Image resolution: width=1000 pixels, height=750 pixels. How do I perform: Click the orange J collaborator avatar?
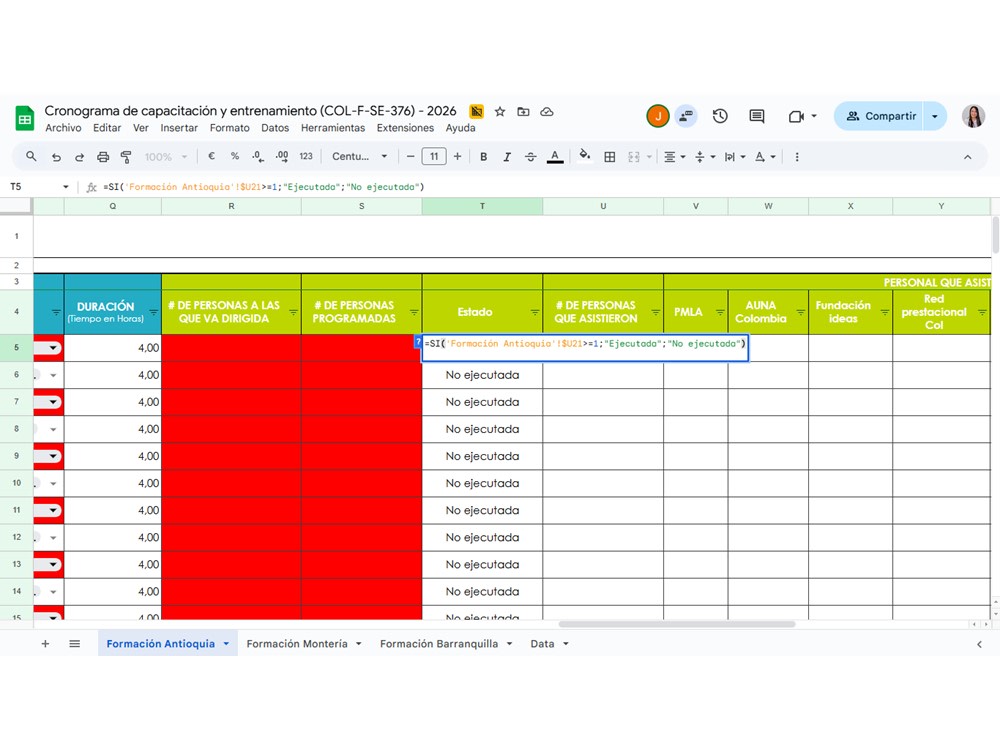[x=658, y=116]
